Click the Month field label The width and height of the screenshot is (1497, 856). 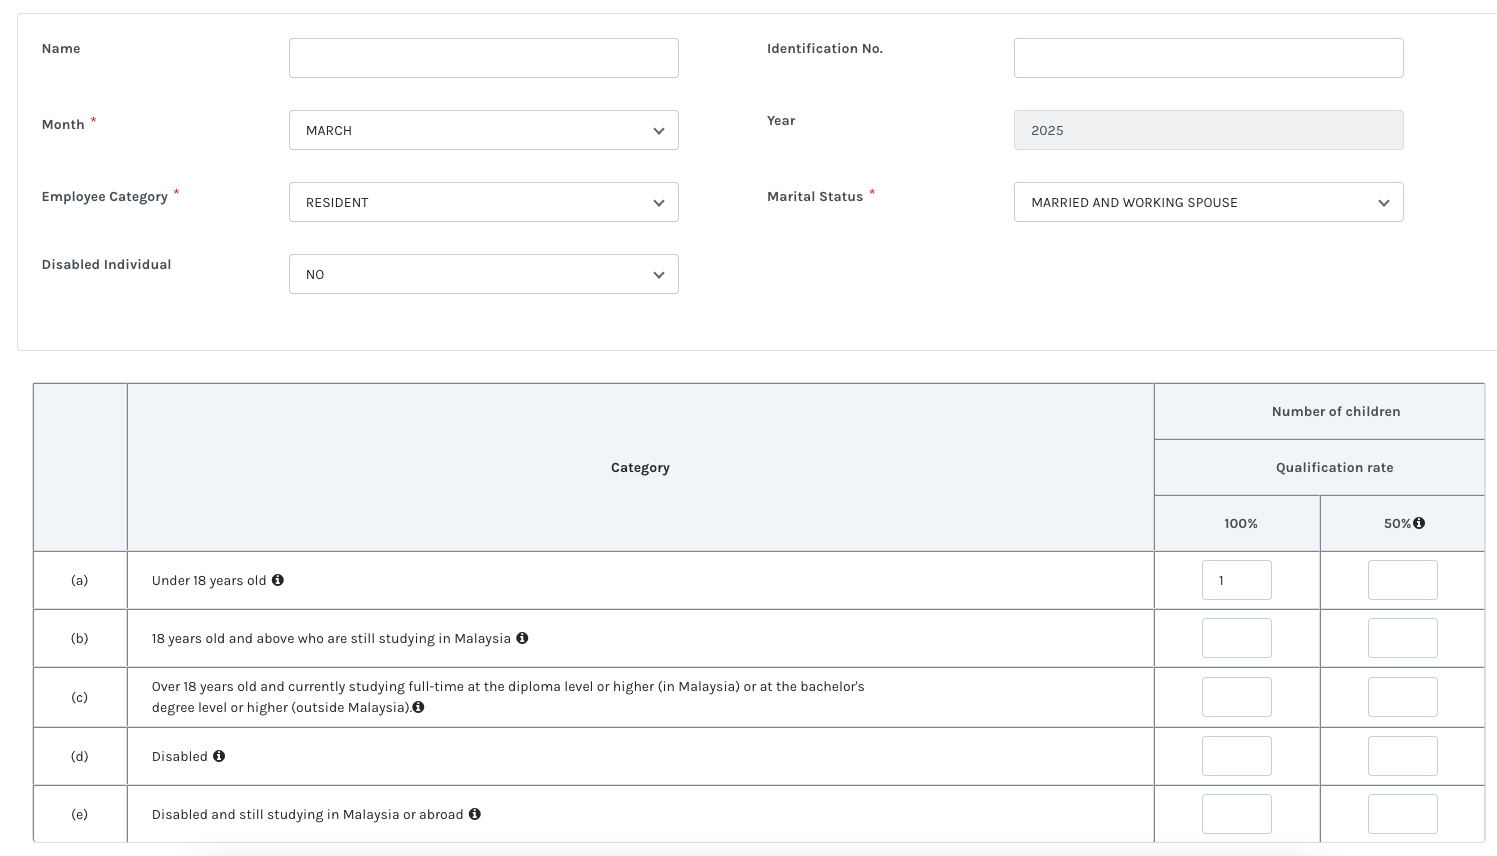(x=63, y=125)
